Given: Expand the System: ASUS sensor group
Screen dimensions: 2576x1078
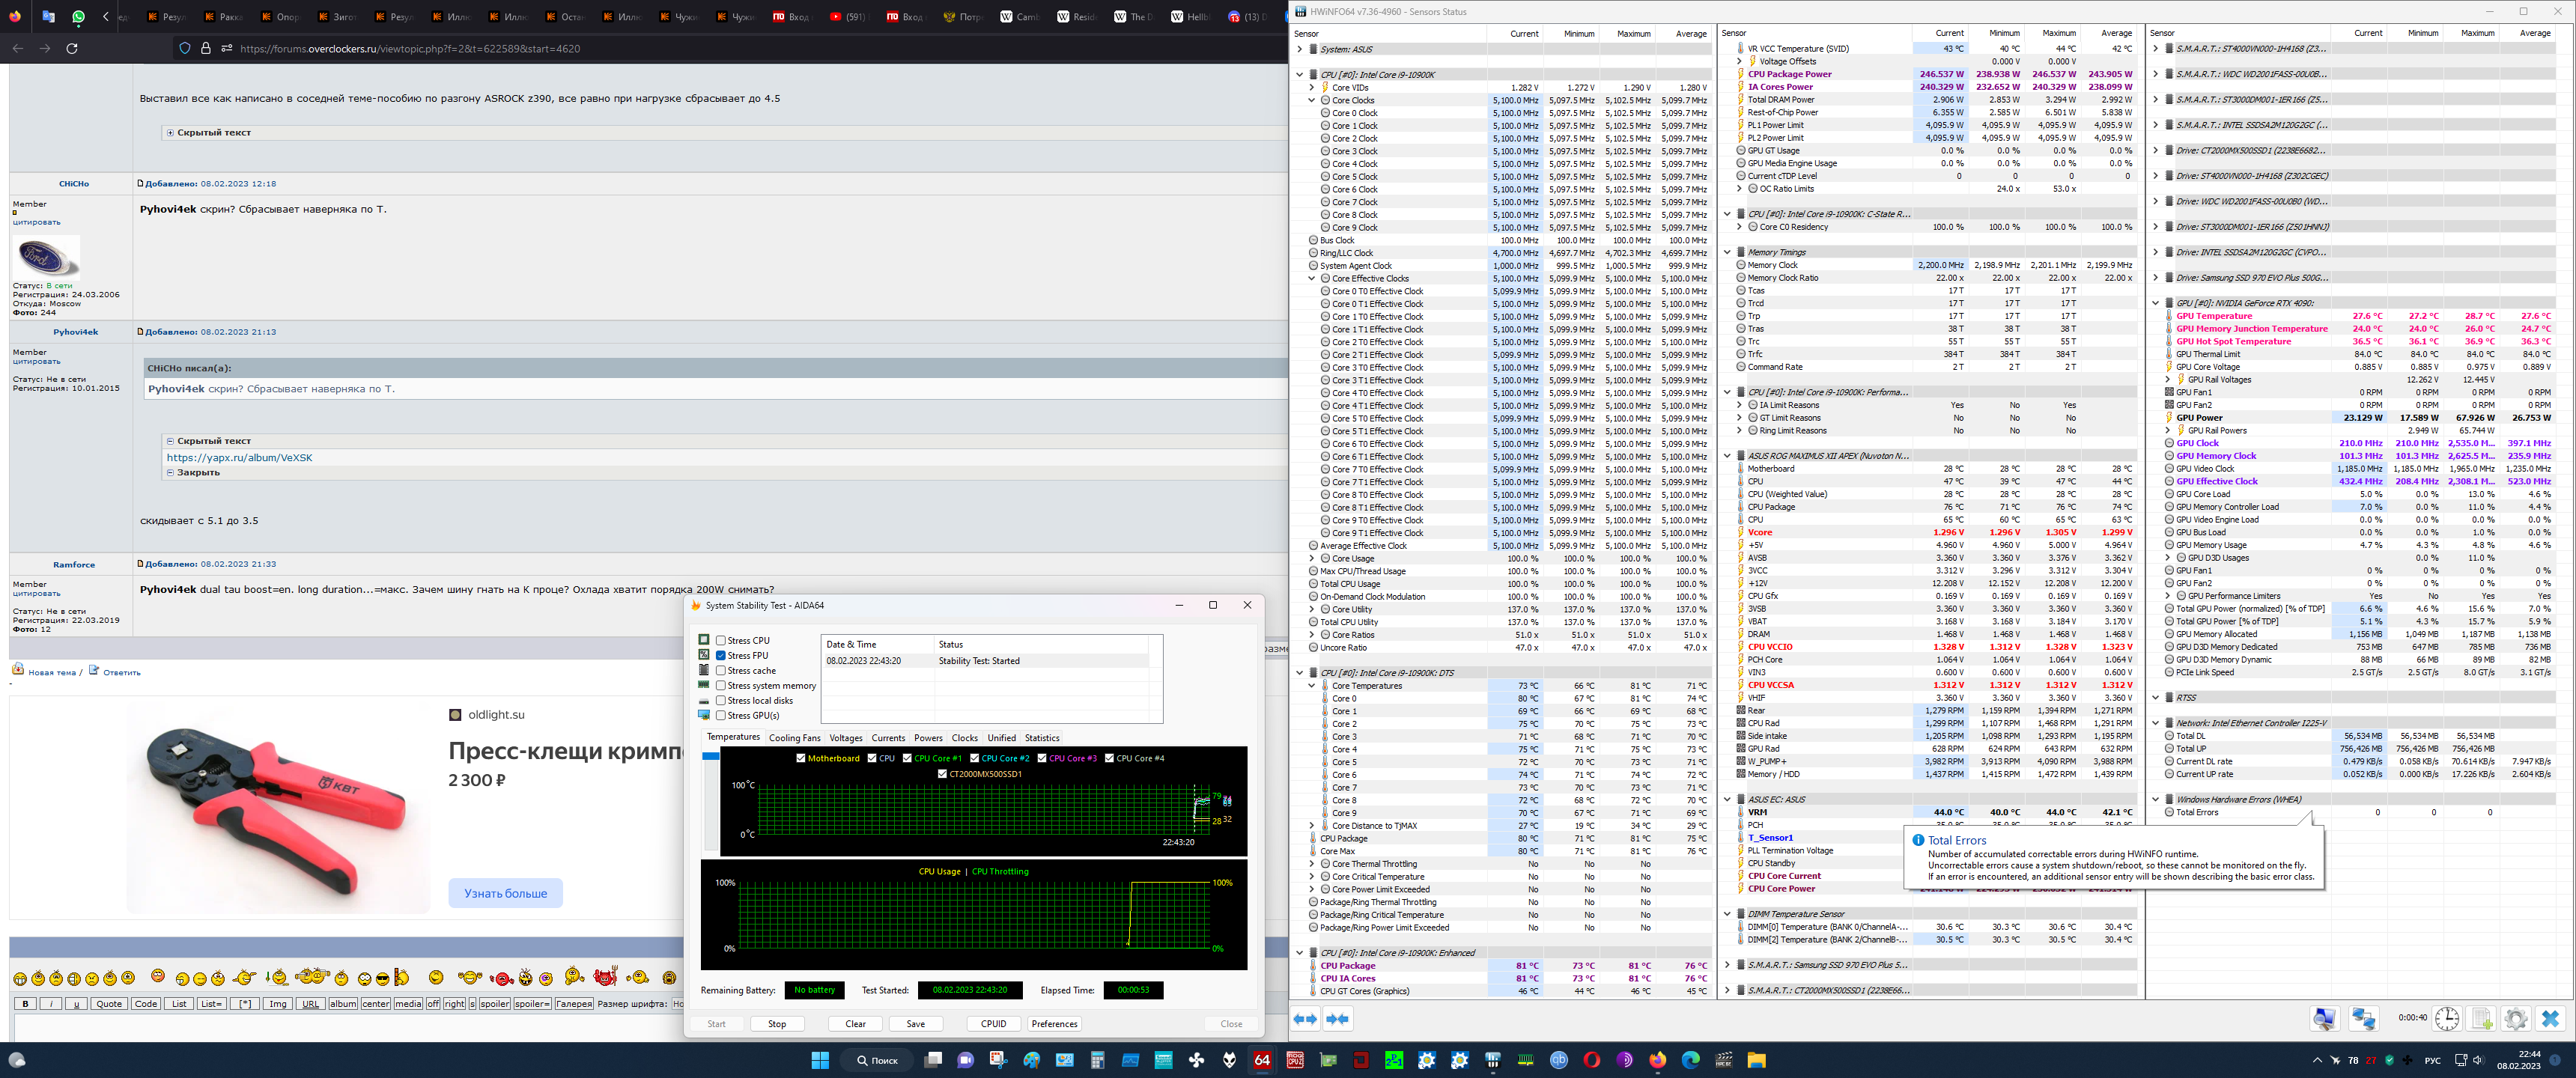Looking at the screenshot, I should pos(1300,49).
